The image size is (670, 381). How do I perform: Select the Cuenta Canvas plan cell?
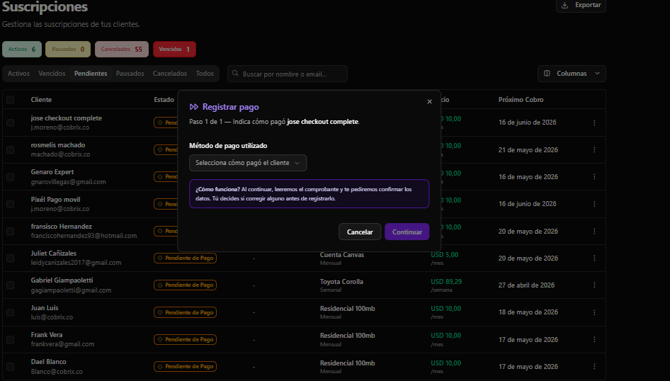coord(342,258)
